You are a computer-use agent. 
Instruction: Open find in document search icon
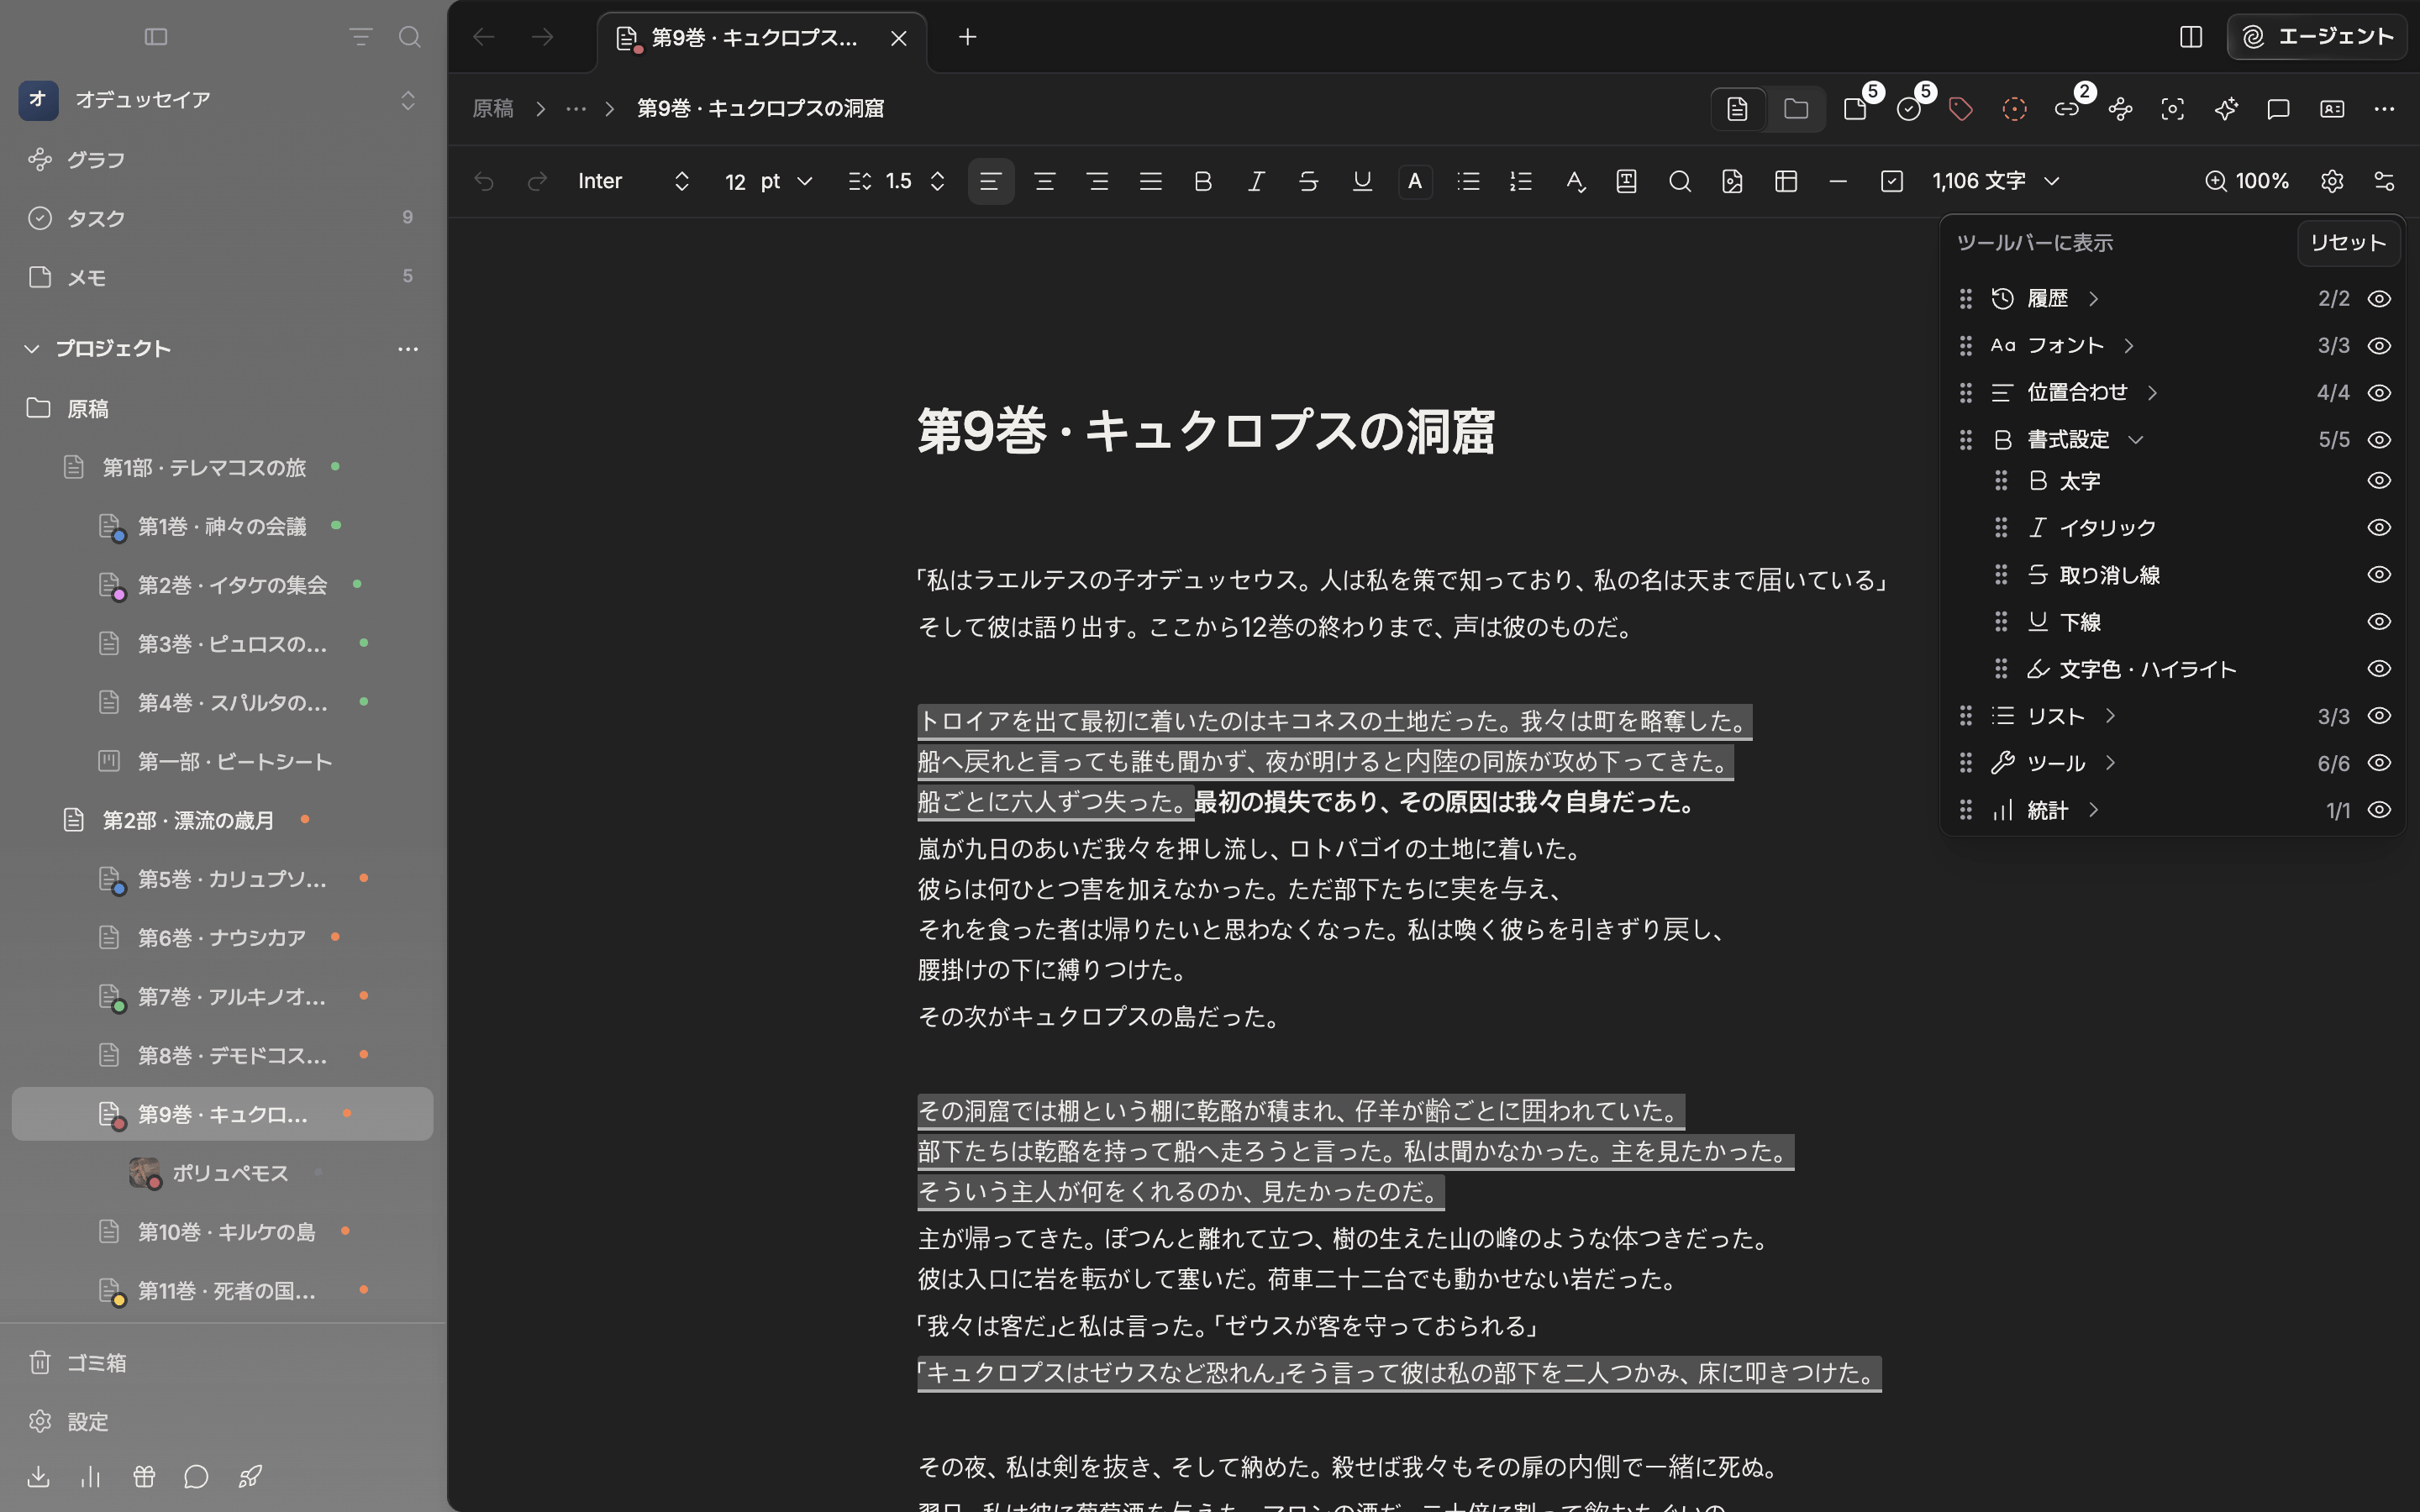1680,181
